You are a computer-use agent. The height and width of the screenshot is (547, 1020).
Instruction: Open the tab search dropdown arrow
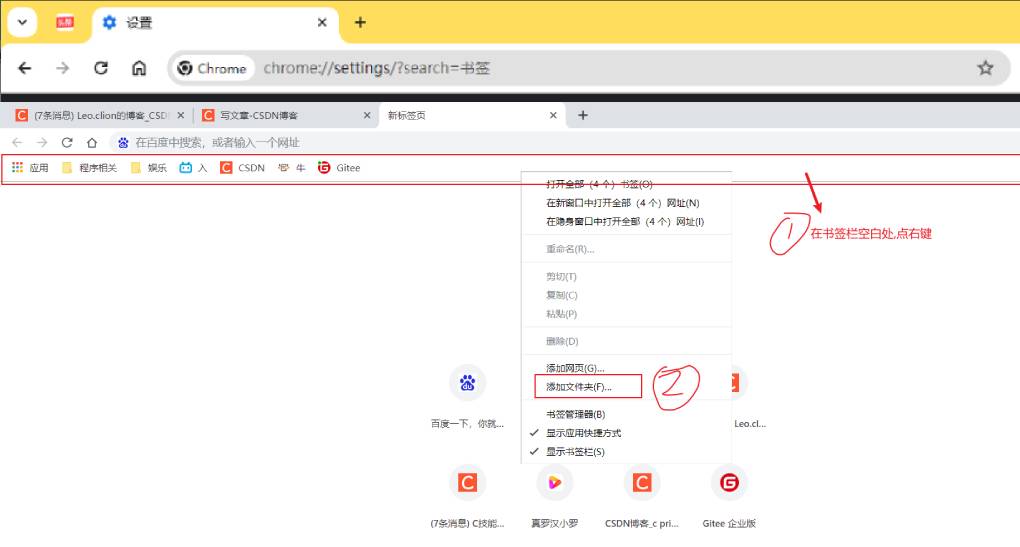[22, 22]
